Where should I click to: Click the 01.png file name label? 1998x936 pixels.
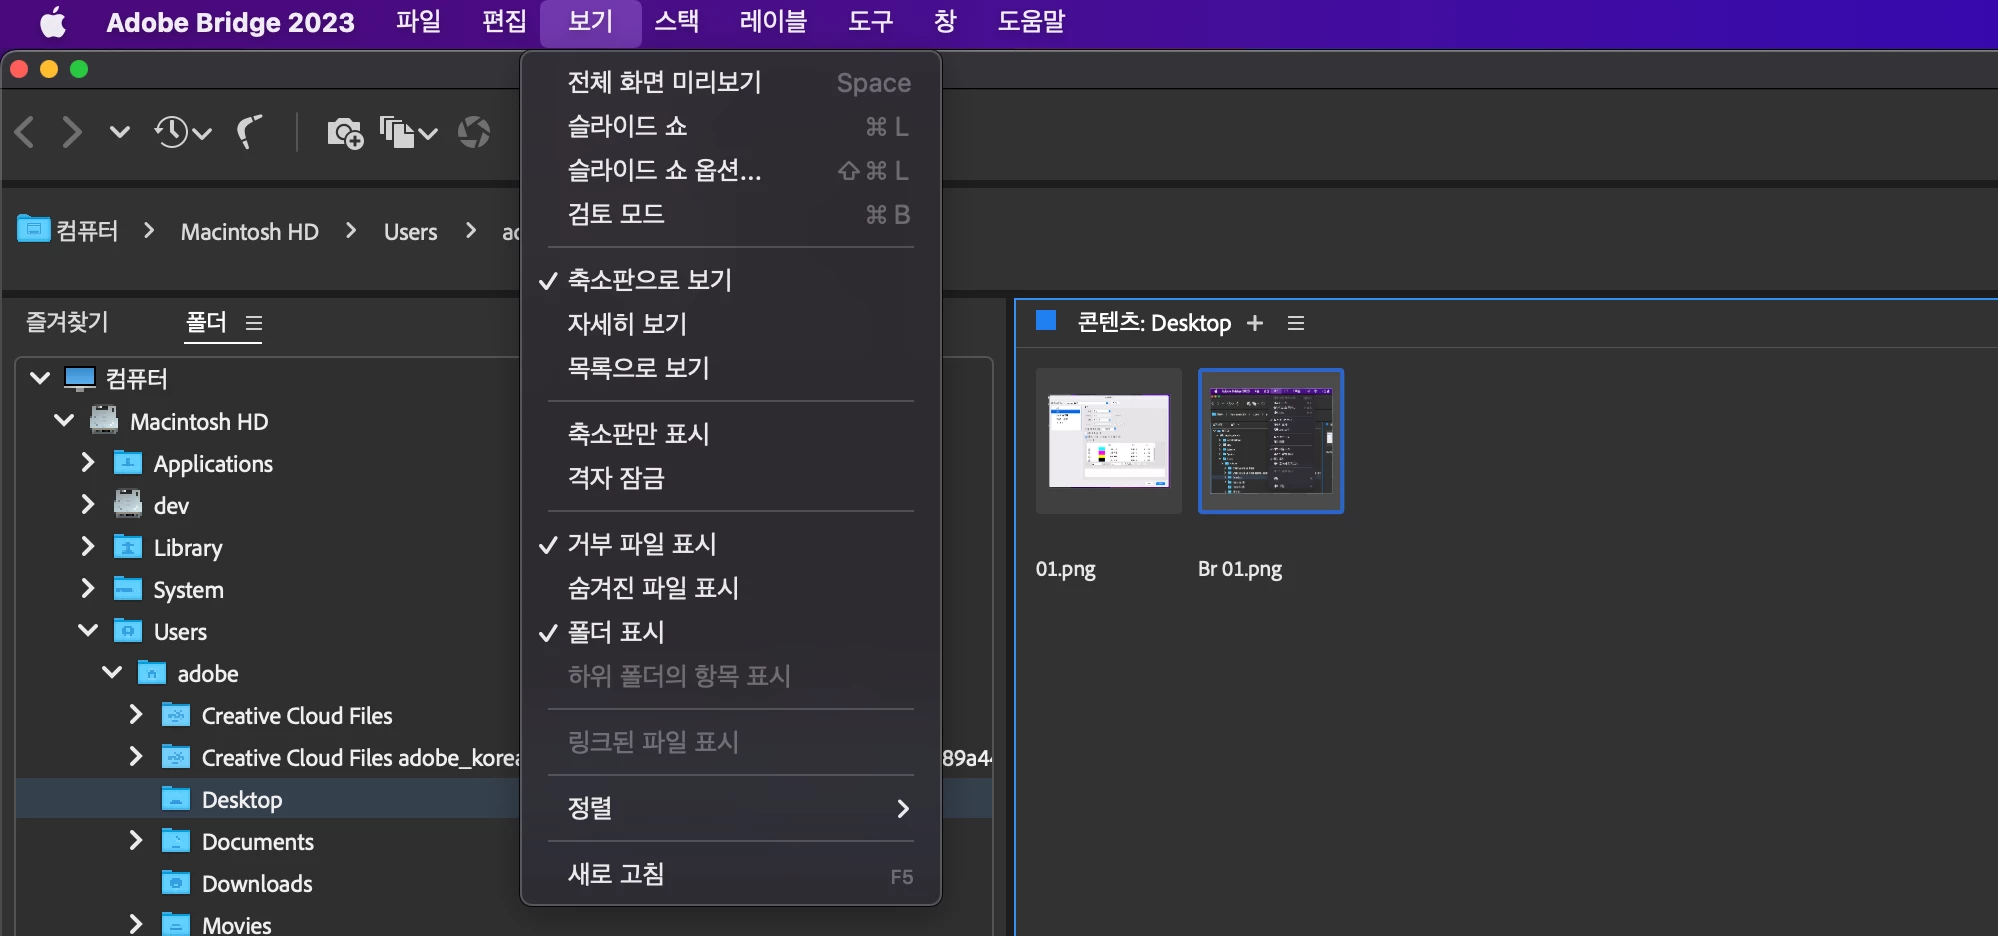[x=1066, y=569]
